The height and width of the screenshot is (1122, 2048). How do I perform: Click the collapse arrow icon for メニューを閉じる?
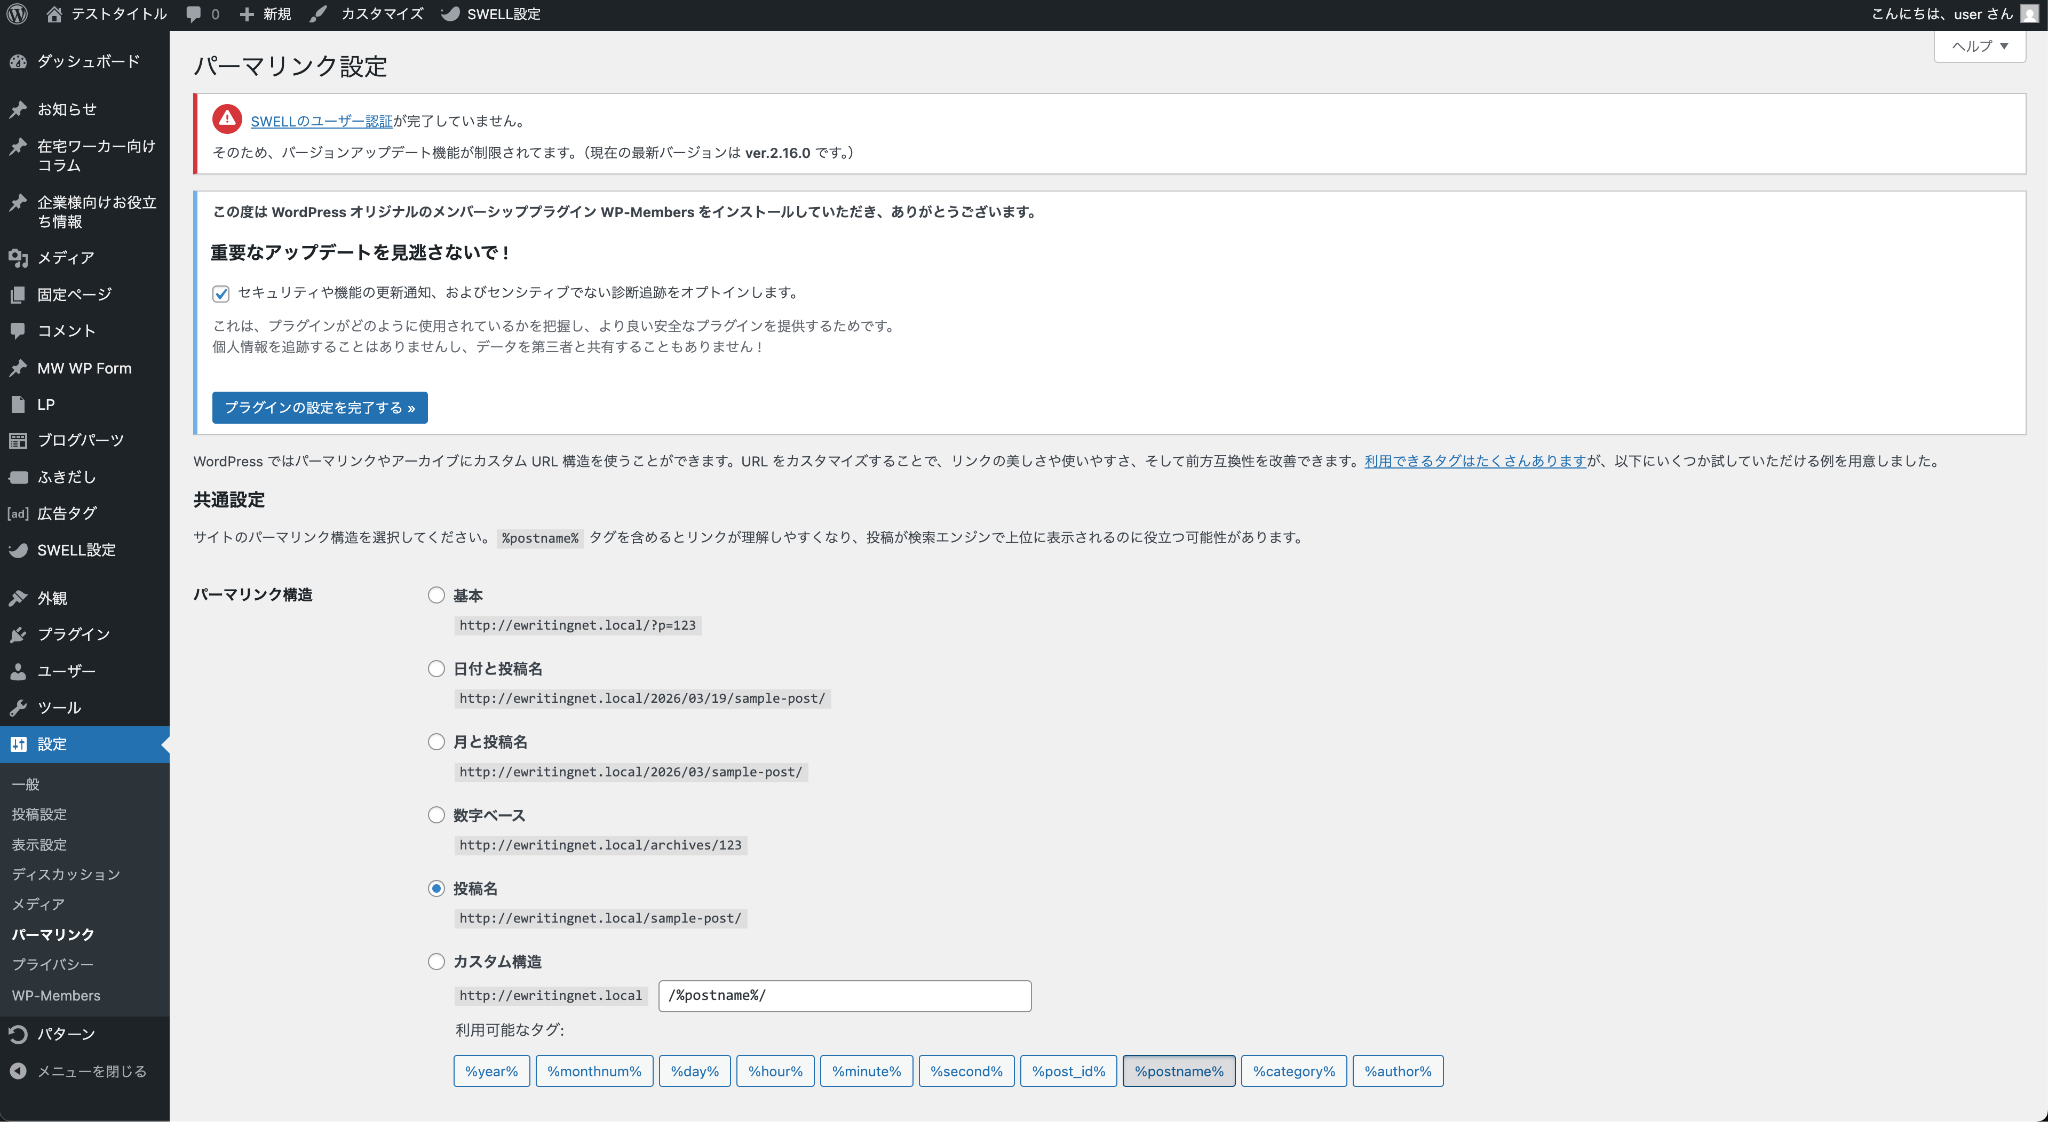point(18,1071)
